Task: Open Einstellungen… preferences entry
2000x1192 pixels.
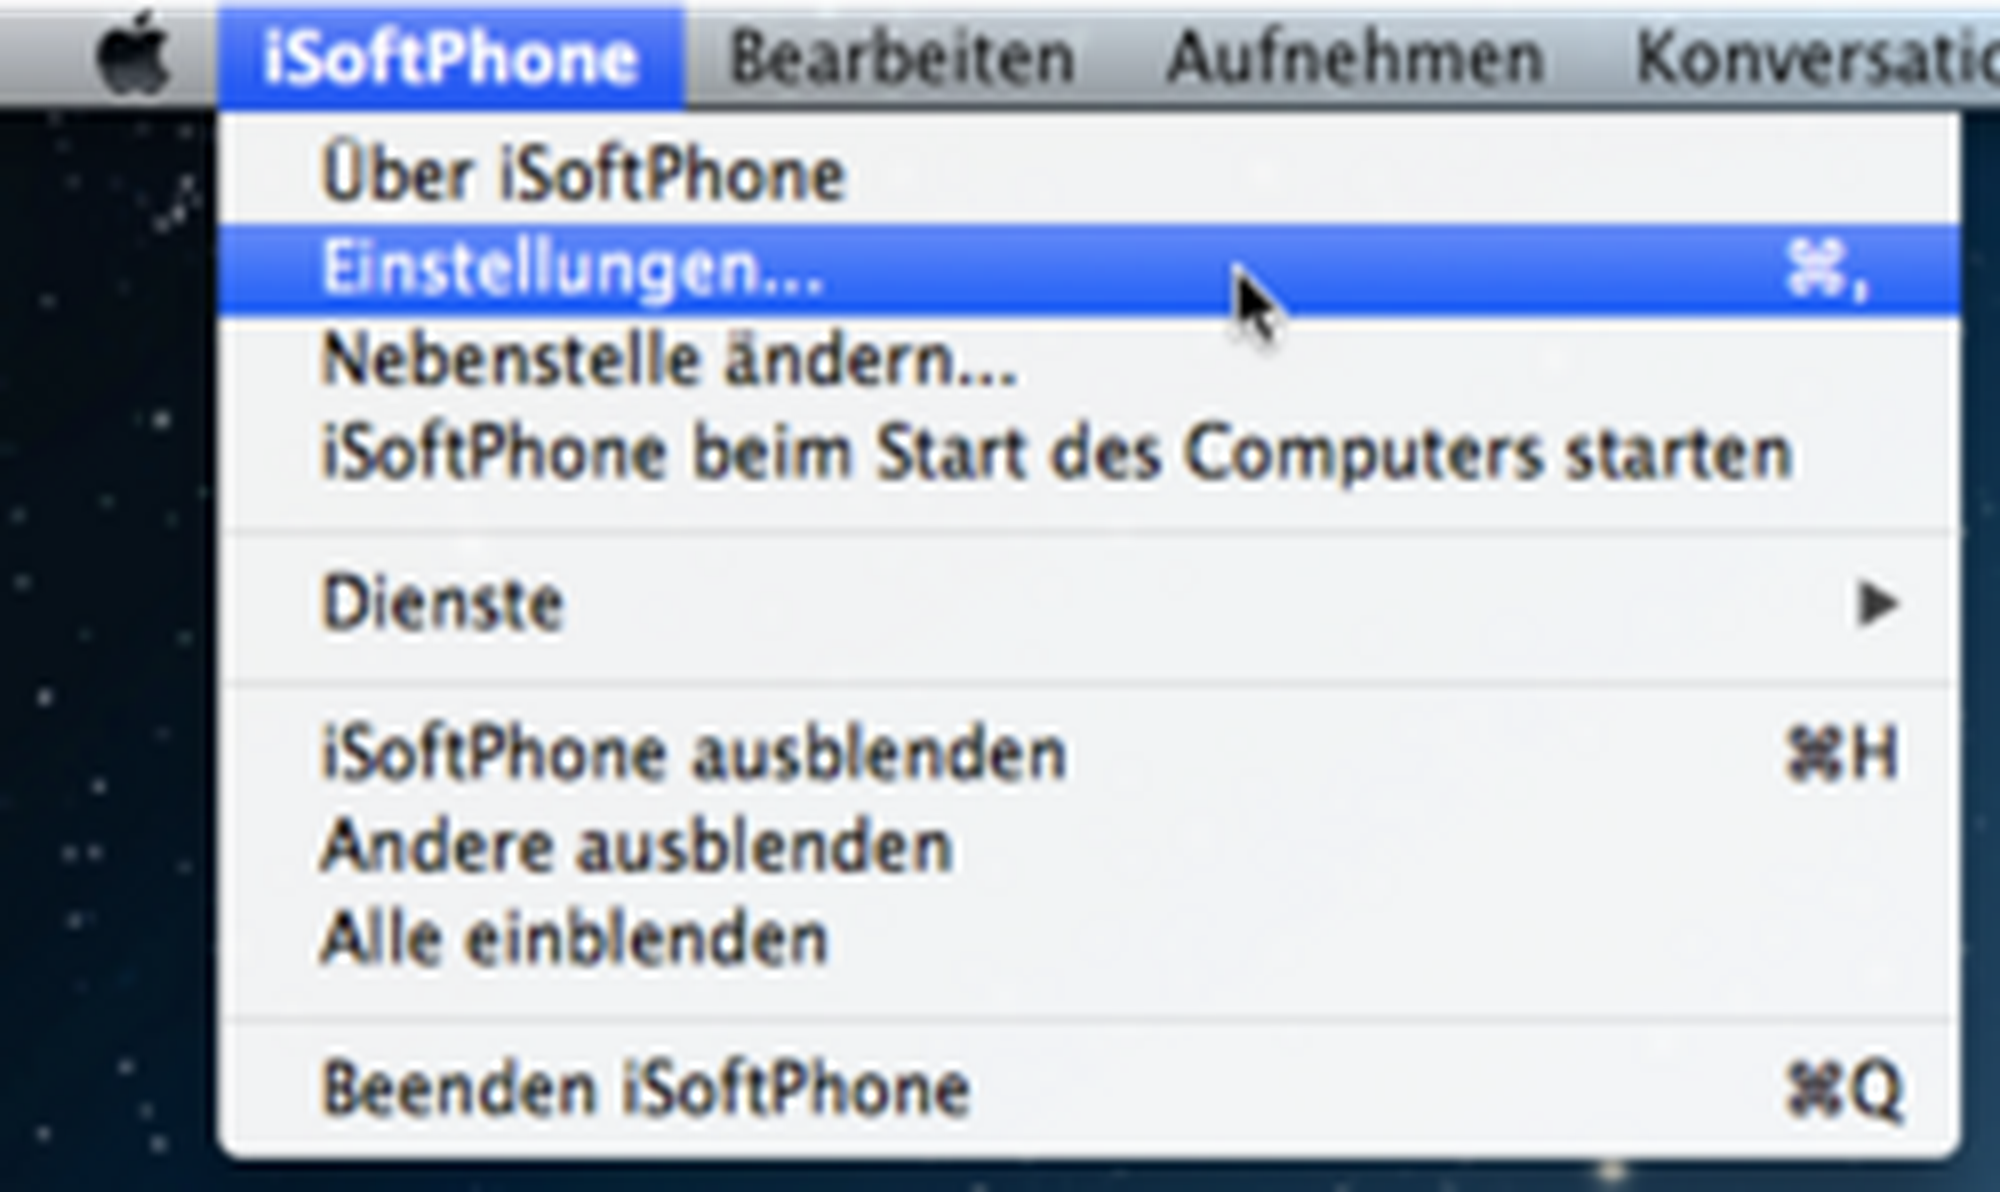Action: point(1089,270)
